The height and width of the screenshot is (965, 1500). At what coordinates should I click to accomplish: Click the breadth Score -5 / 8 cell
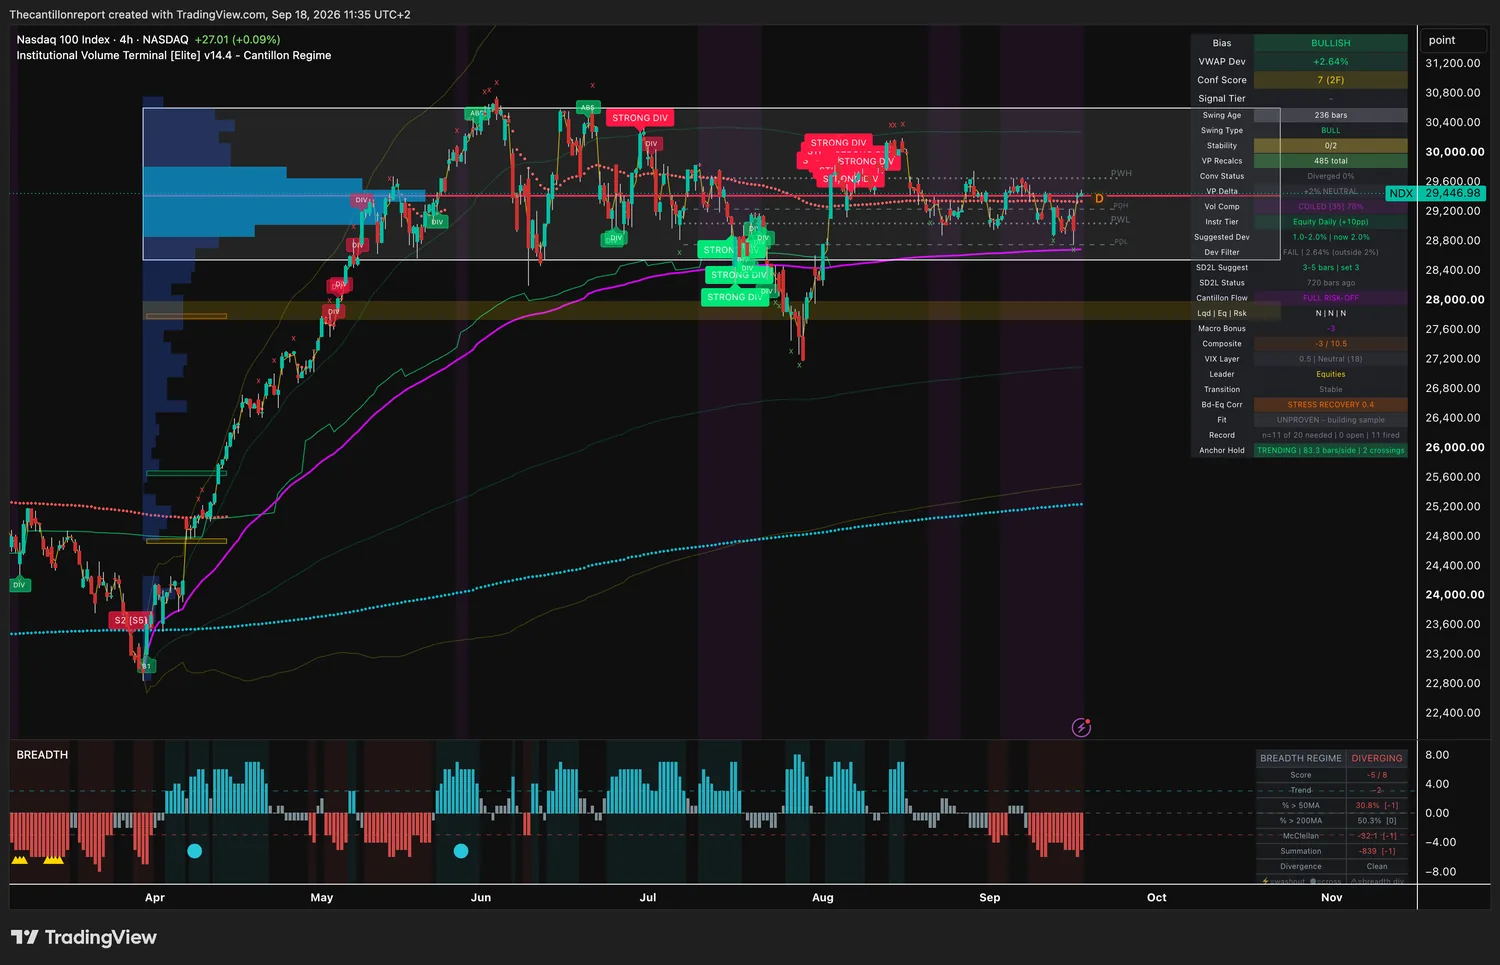click(1377, 775)
